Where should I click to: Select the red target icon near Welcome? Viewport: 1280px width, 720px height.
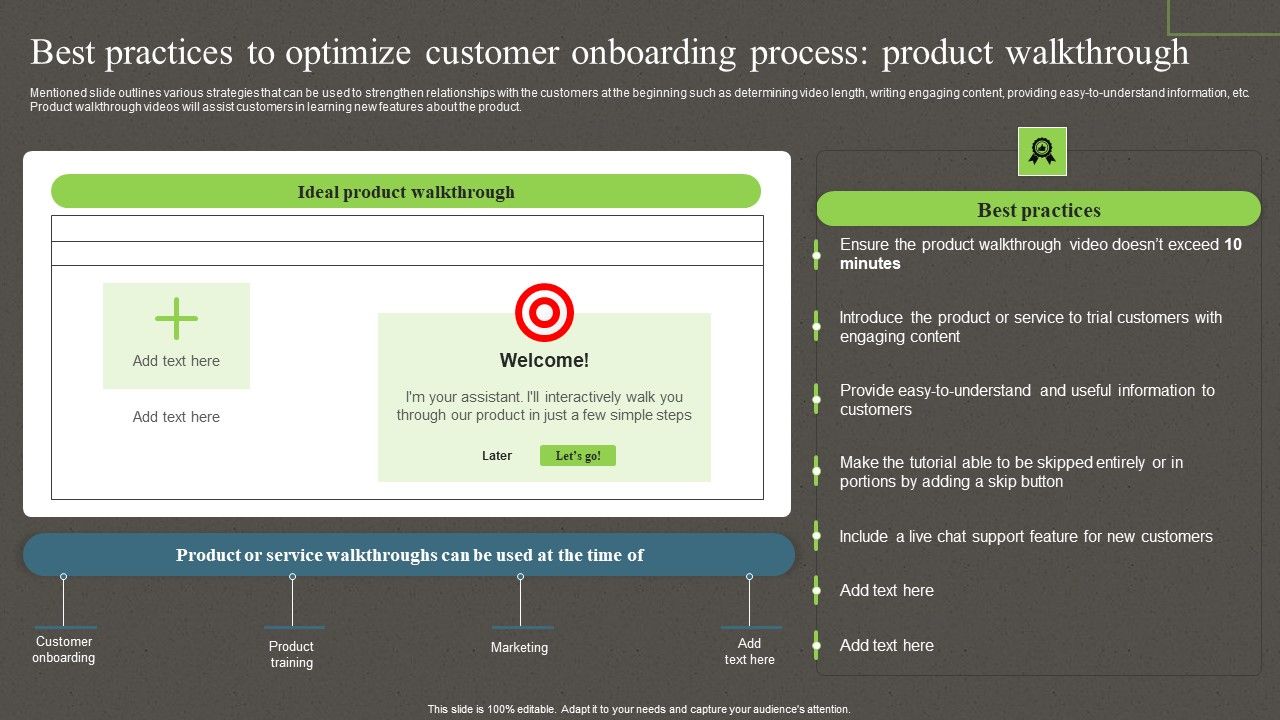click(545, 311)
